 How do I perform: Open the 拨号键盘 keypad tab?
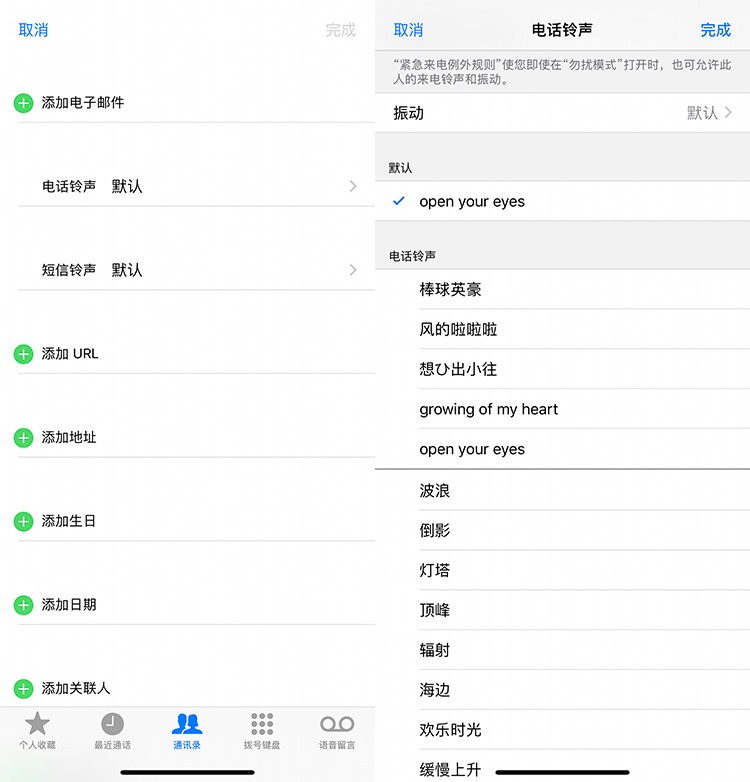[262, 731]
